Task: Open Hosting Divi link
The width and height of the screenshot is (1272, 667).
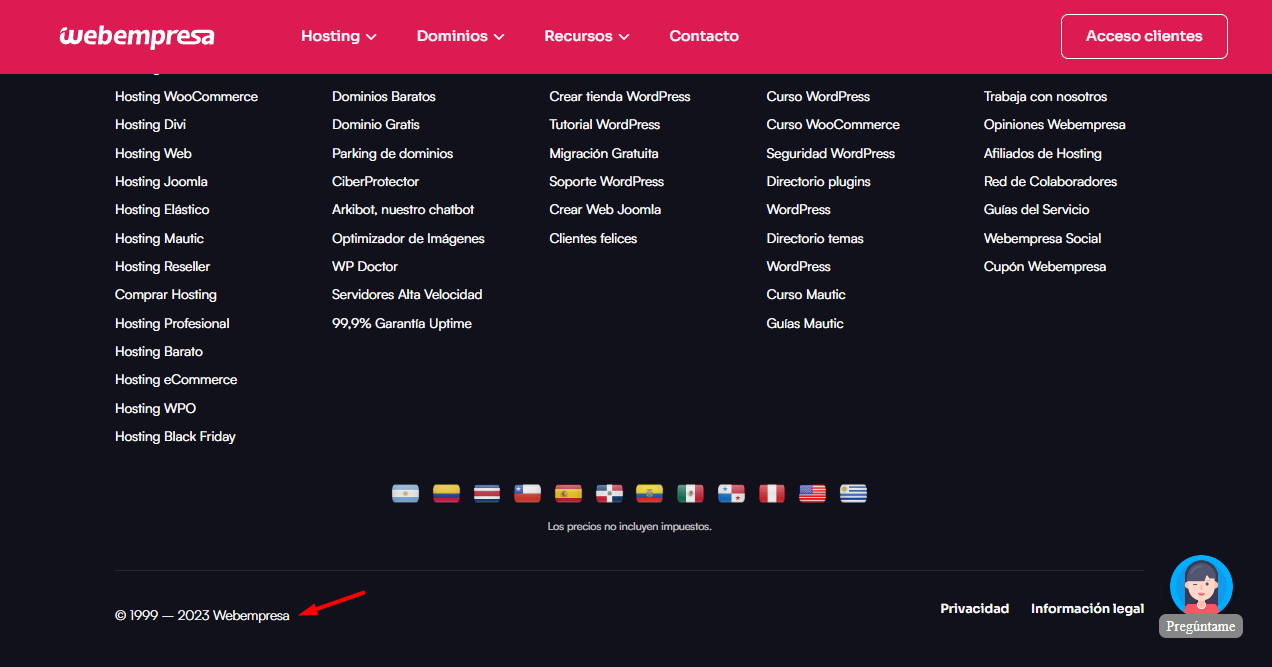Action: [150, 125]
